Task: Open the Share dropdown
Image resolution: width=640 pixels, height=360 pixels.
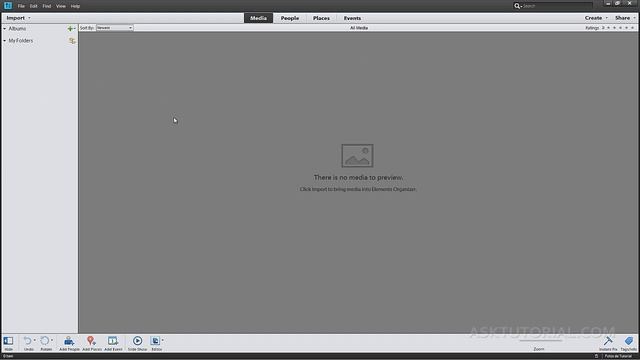Action: pos(625,18)
